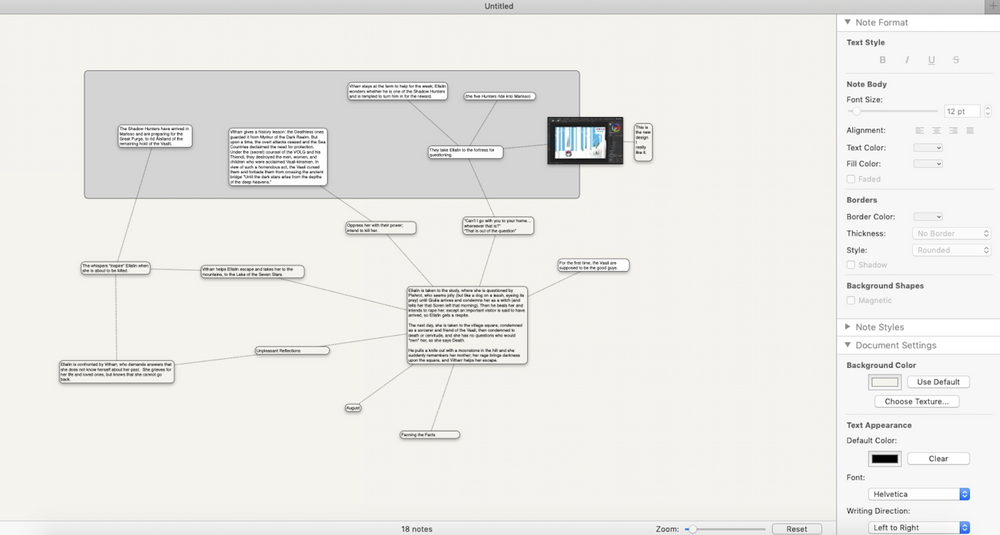Collapse the Note Format section
1000x535 pixels.
(849, 22)
